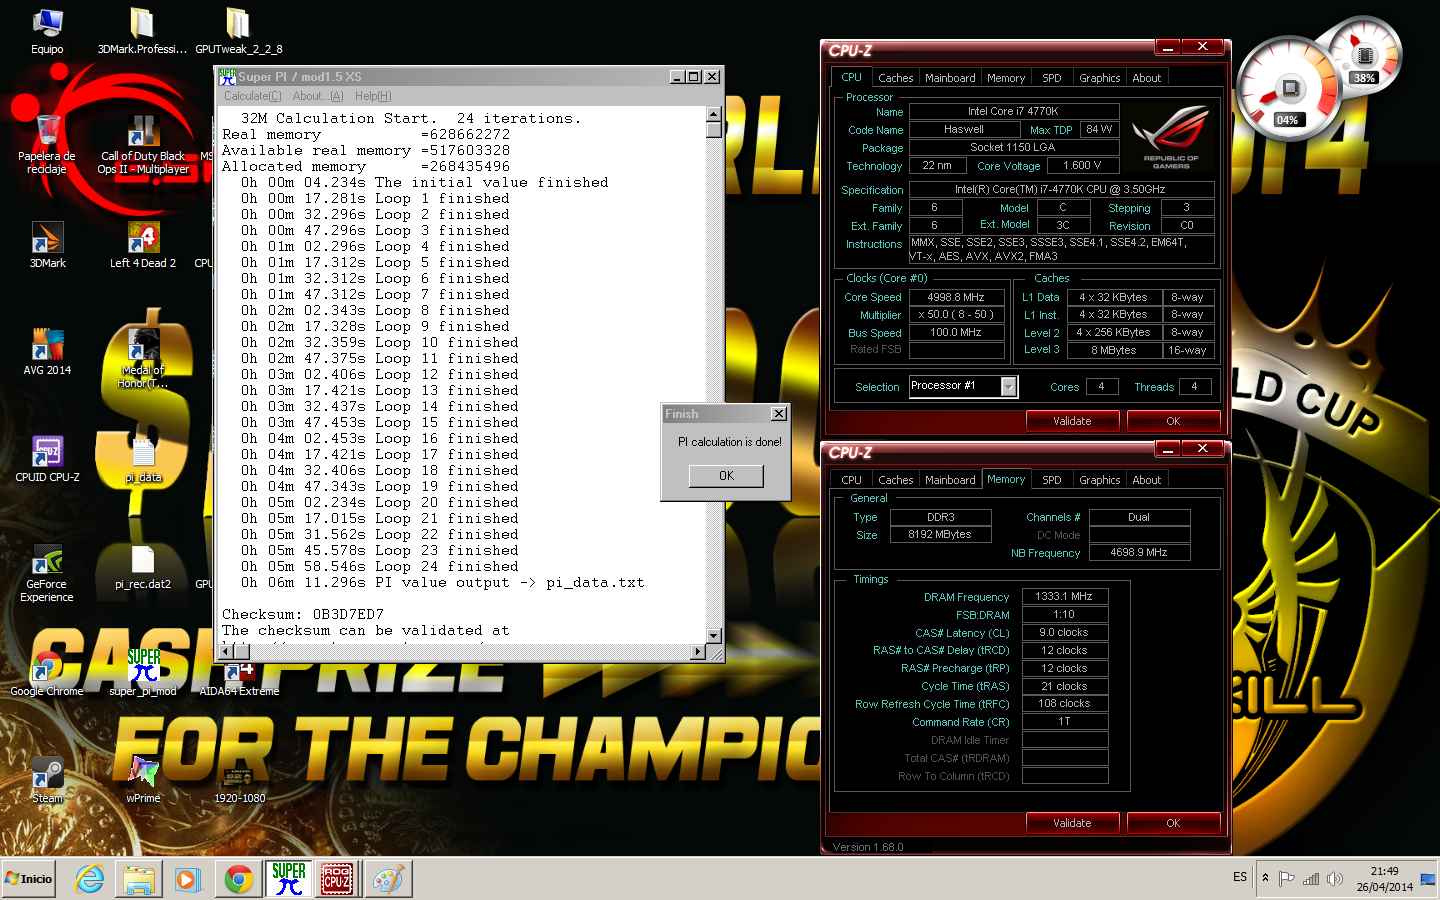
Task: Click OK in the bottom CPU-Z window
Action: click(1173, 823)
